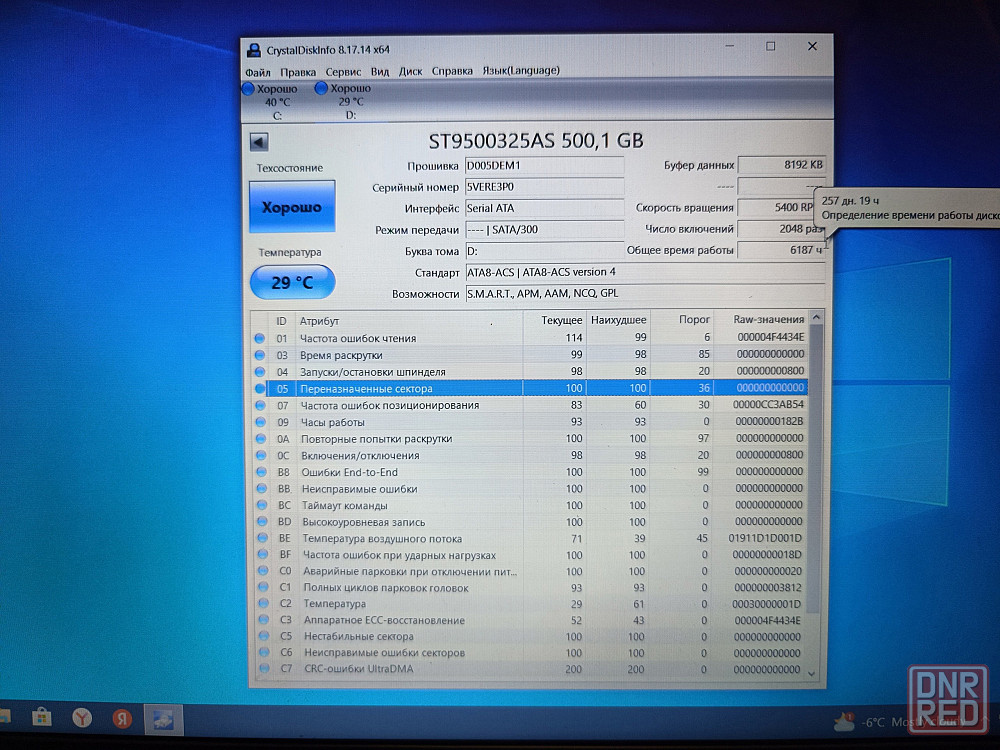Click the status icon for Аппаратное ECC-восстановление

pyautogui.click(x=263, y=620)
